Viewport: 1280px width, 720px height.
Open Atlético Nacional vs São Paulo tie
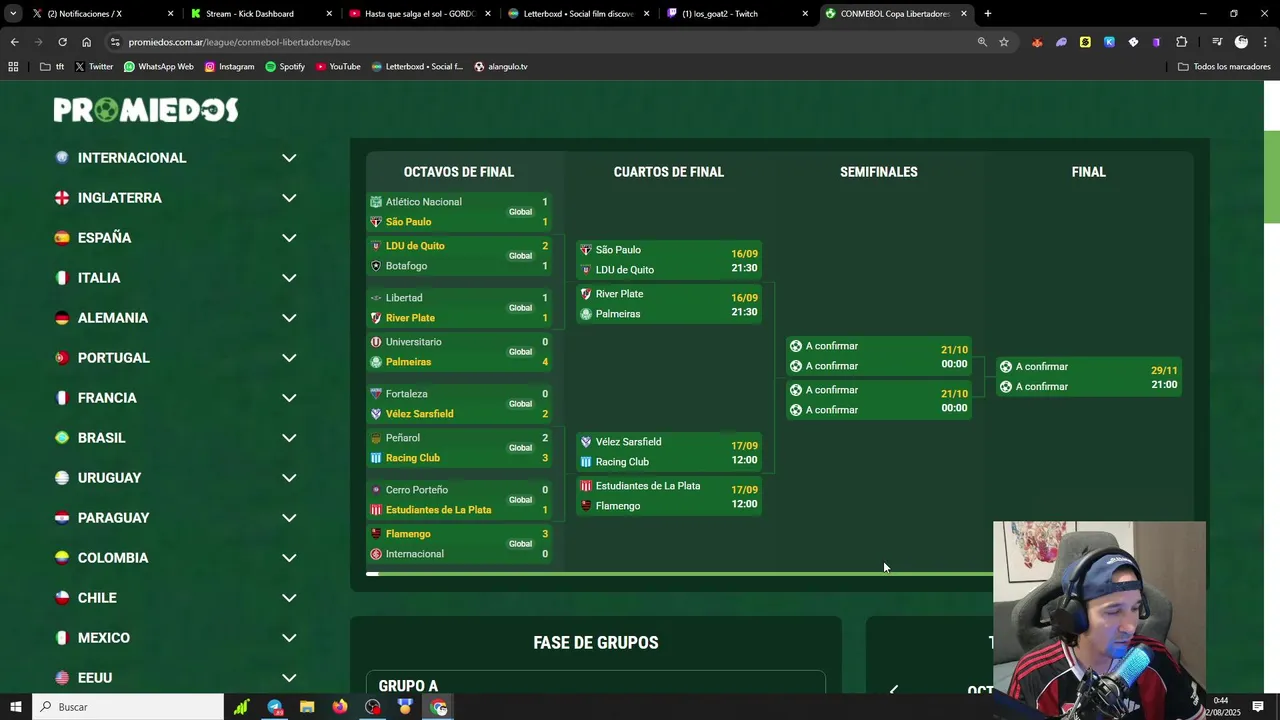[459, 212]
